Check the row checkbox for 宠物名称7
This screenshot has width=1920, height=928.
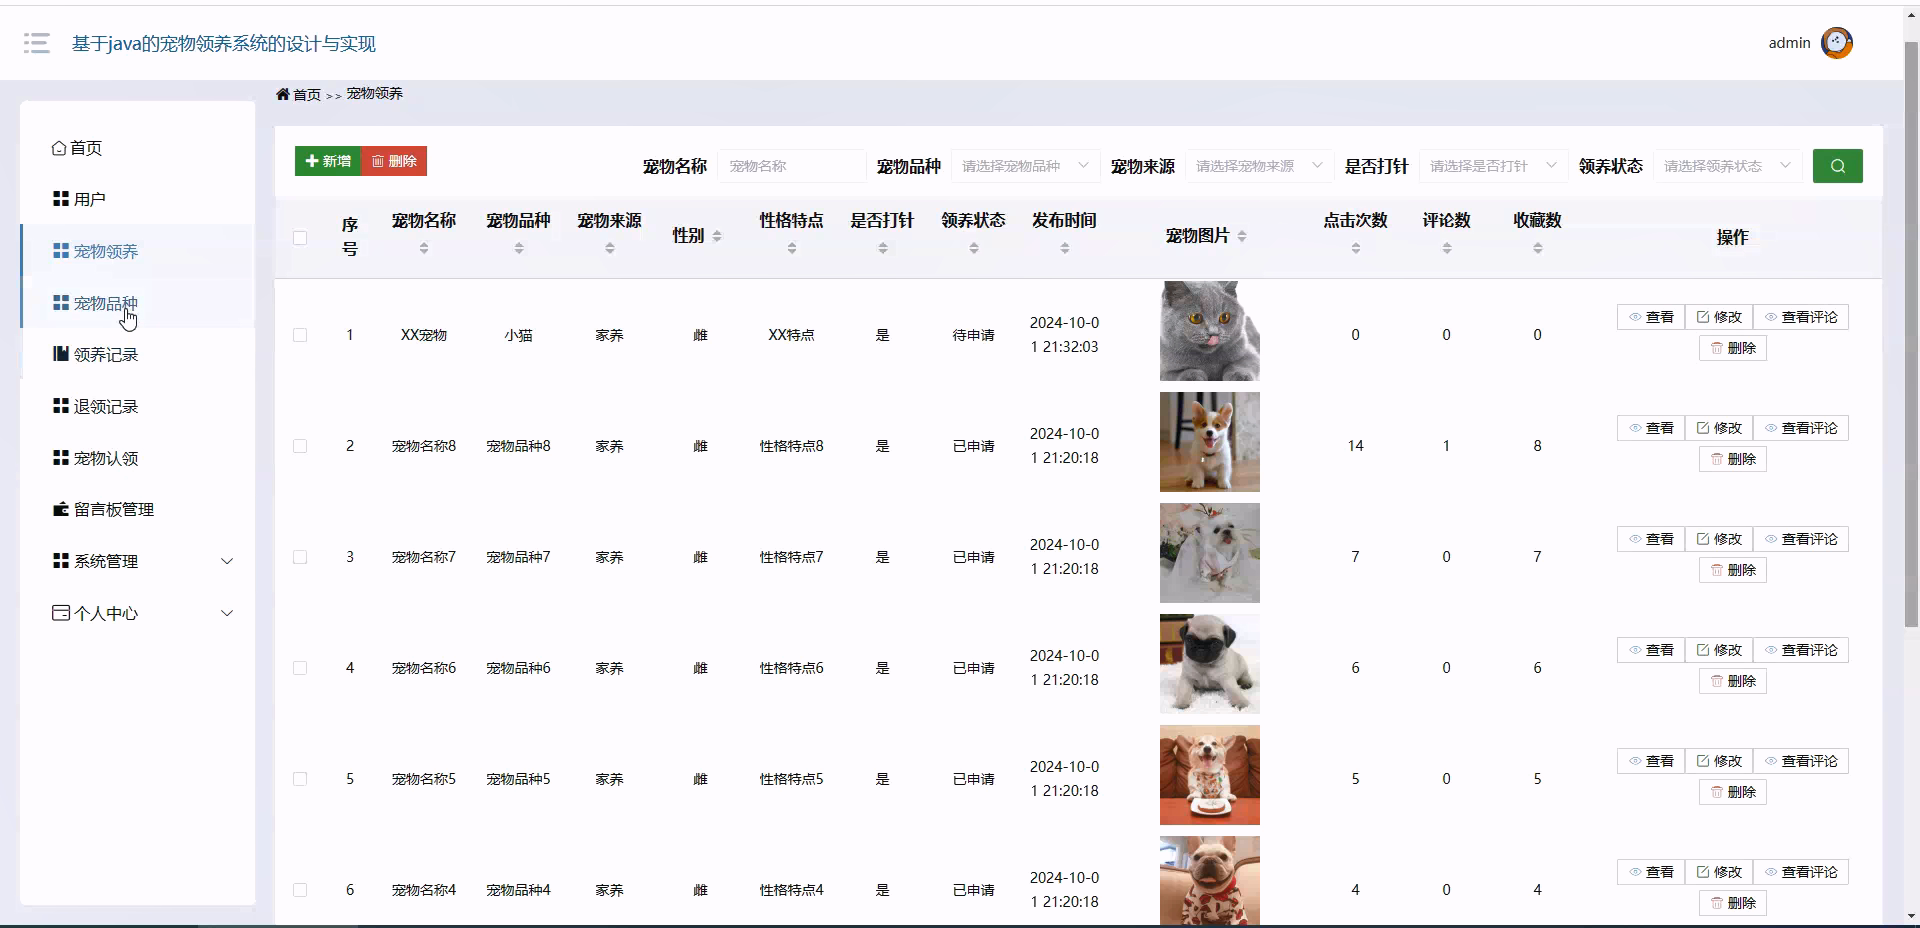[x=300, y=557]
